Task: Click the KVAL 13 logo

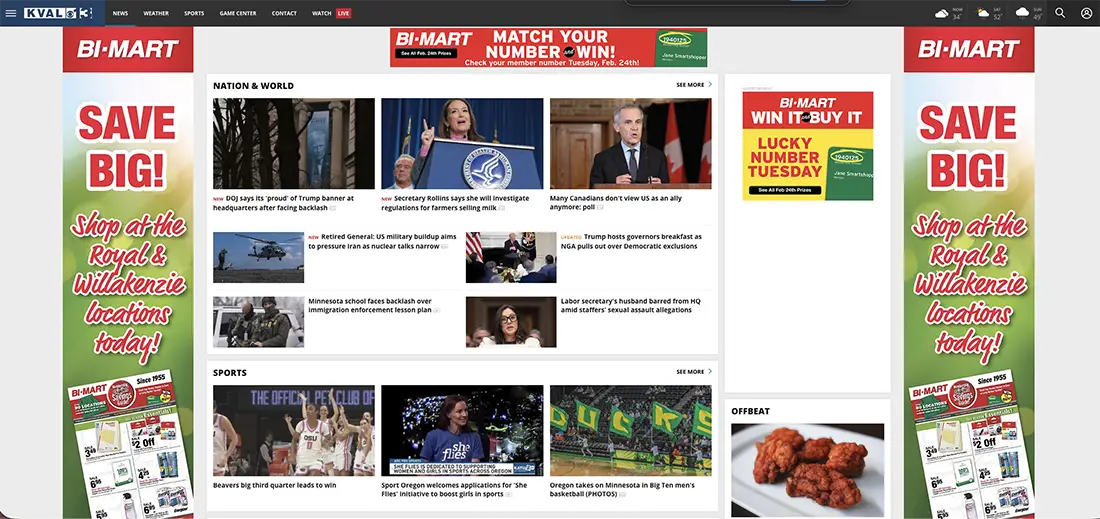Action: click(57, 13)
